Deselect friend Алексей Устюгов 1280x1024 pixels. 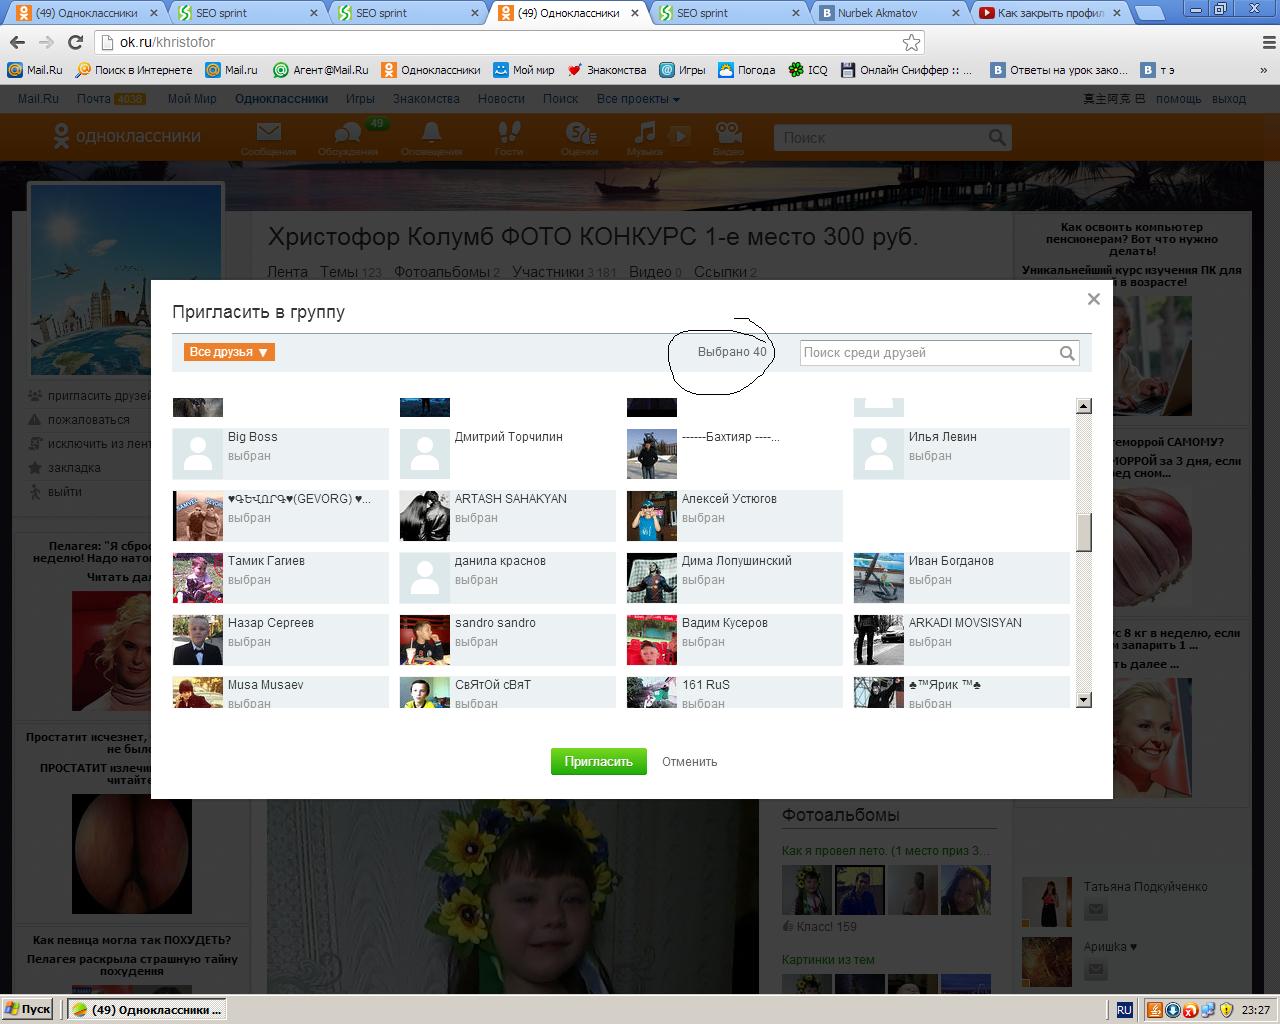click(x=734, y=515)
